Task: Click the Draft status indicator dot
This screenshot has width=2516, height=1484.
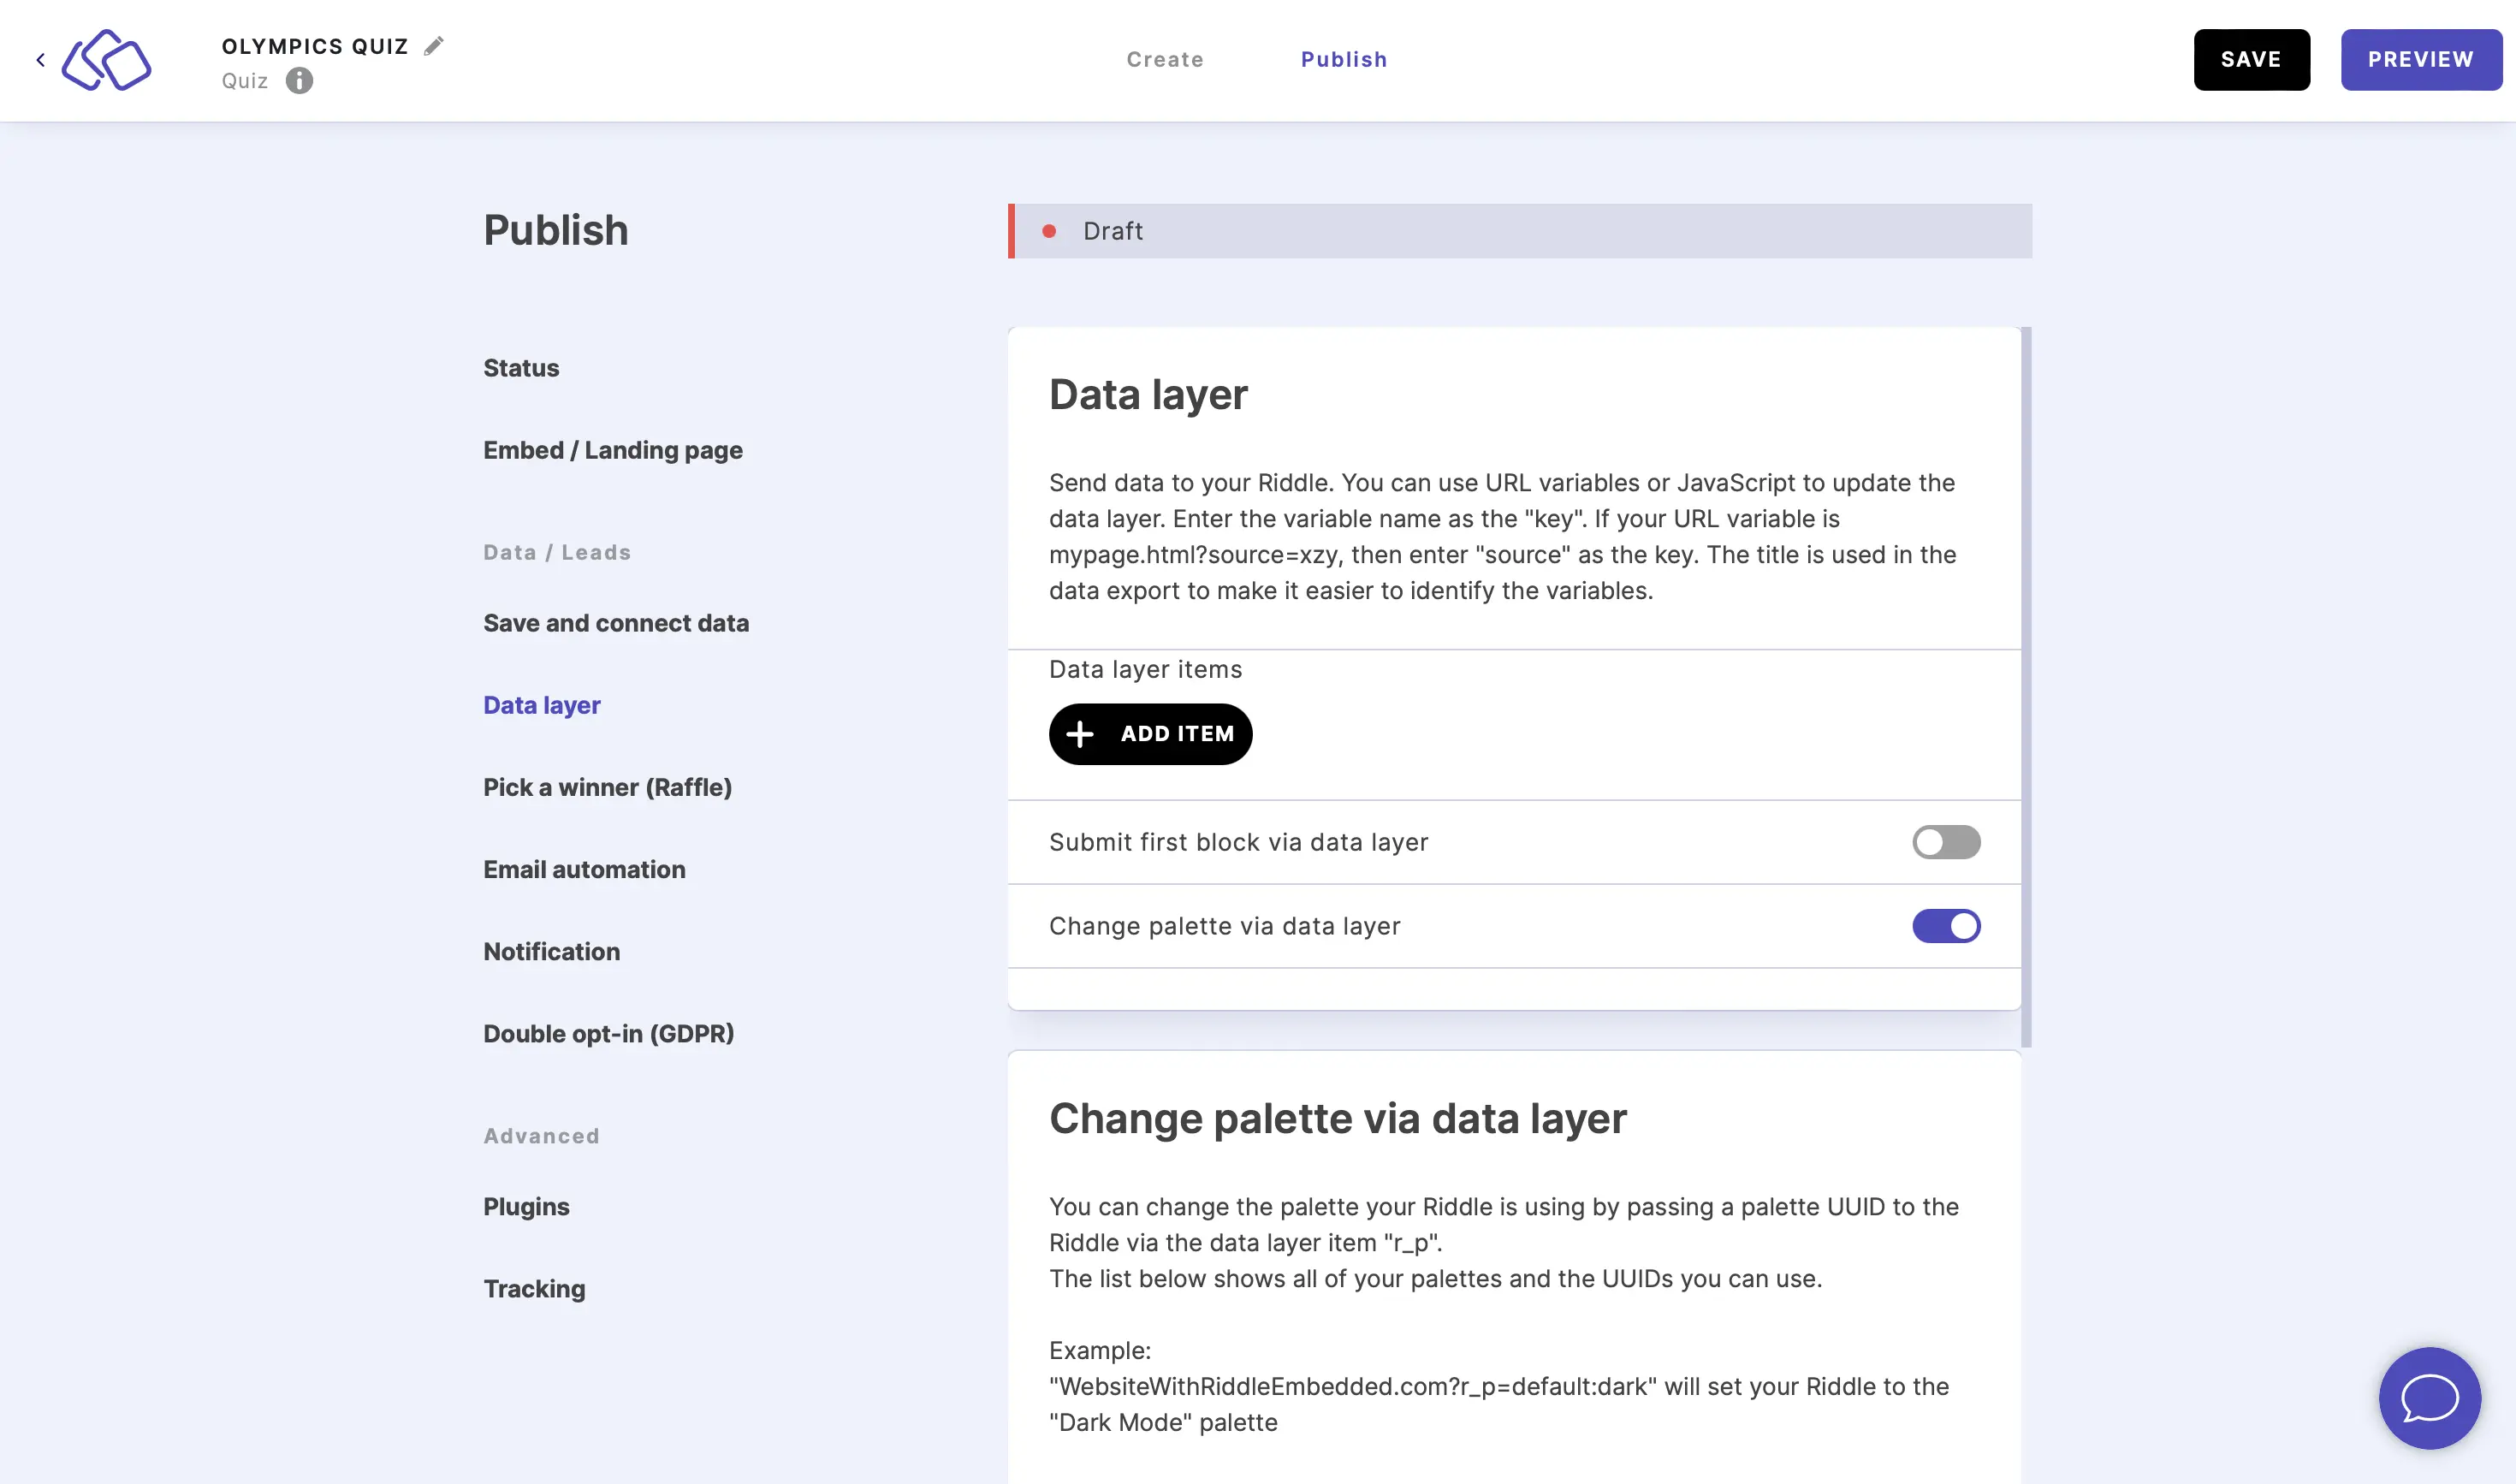Action: coord(1049,229)
